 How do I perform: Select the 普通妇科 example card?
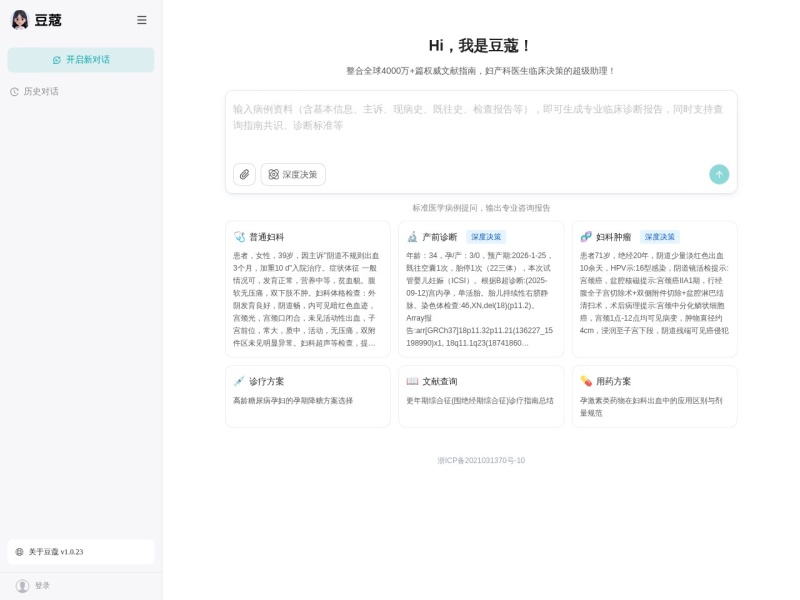[x=308, y=289]
